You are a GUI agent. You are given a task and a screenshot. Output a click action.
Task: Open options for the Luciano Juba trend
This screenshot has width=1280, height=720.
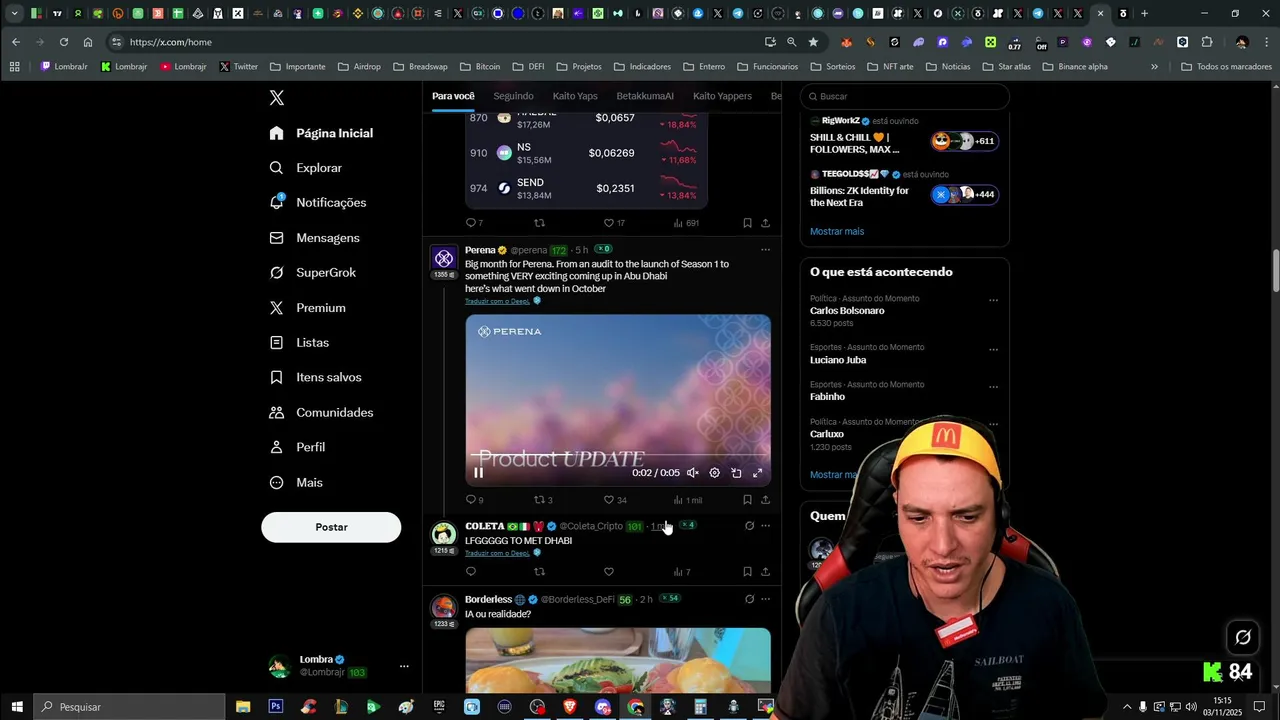[x=993, y=350]
